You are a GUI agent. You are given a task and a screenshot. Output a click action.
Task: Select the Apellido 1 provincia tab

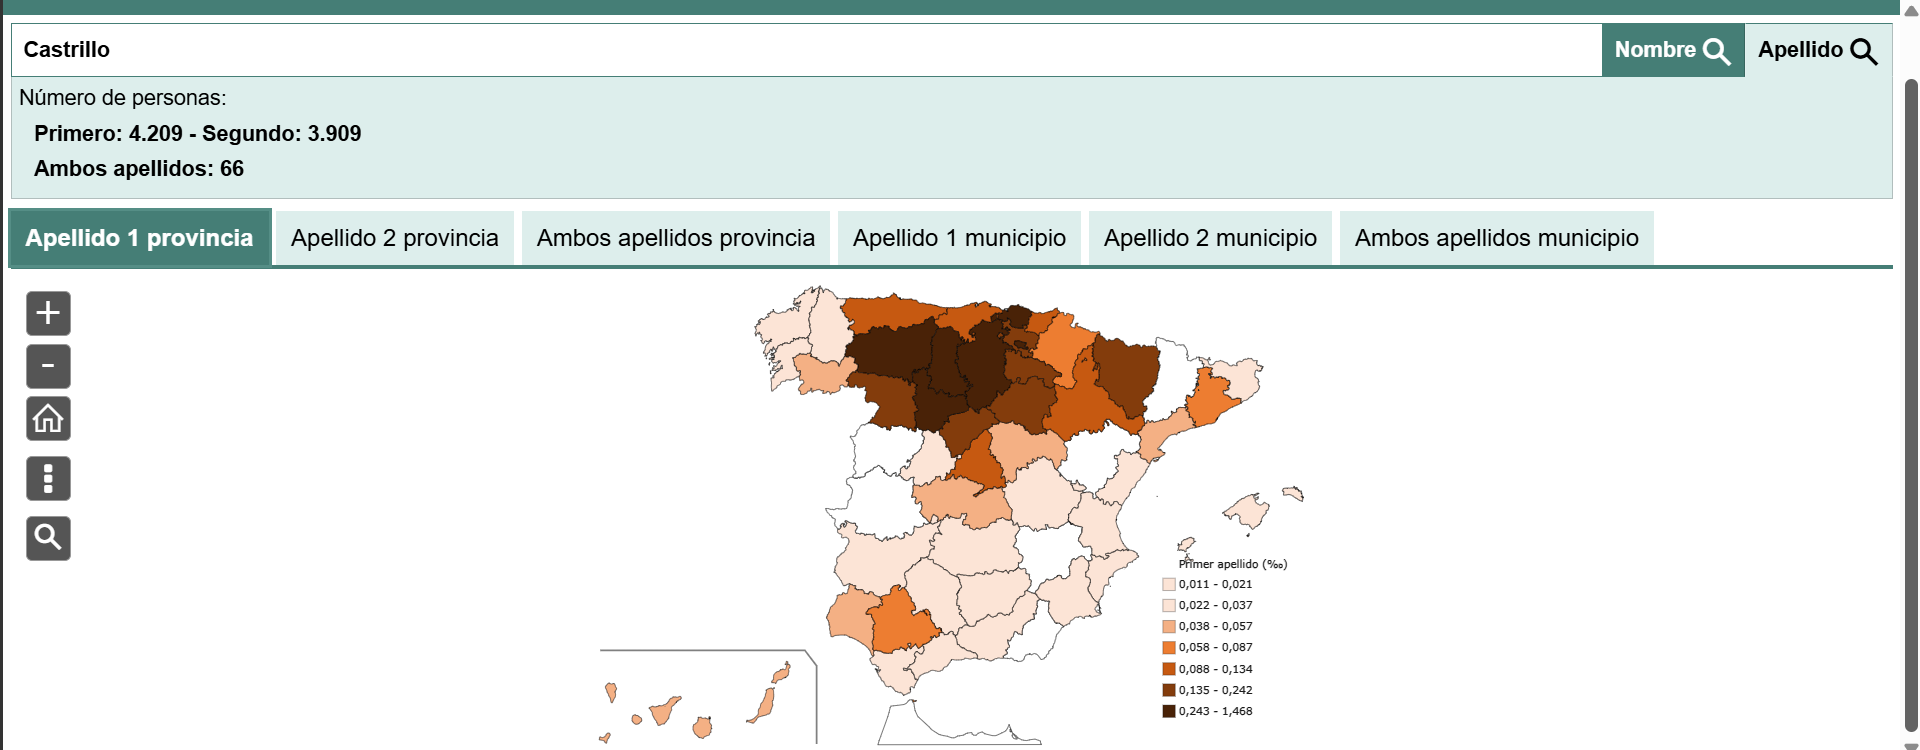coord(140,238)
